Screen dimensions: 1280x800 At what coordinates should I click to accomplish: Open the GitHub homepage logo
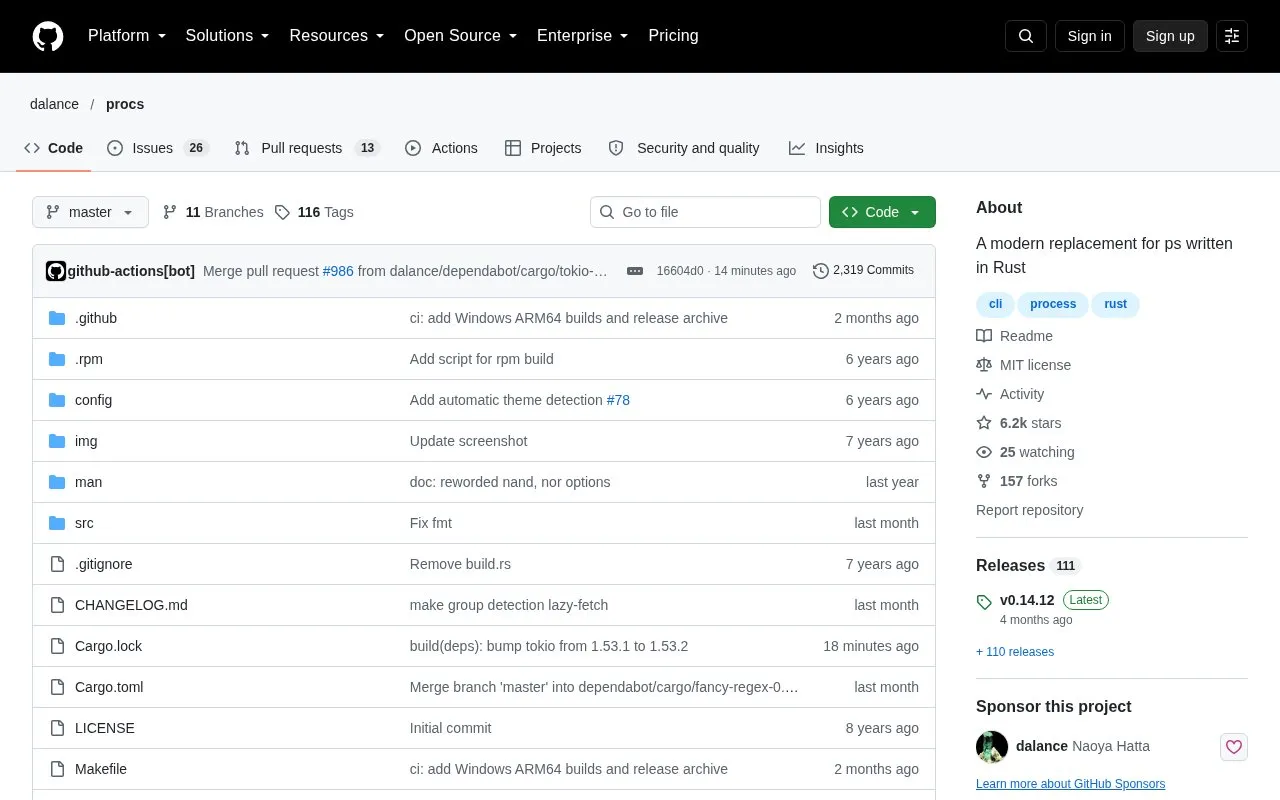pyautogui.click(x=48, y=36)
